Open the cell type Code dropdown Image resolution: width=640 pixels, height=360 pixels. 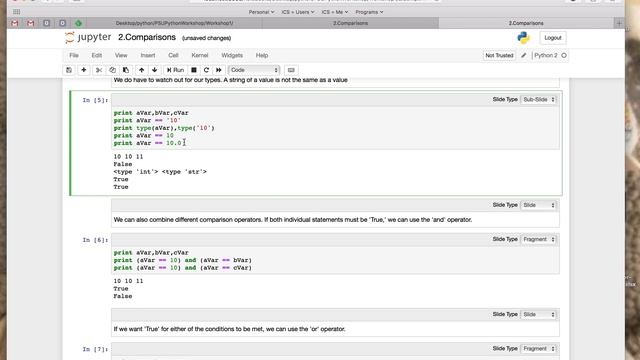[254, 70]
